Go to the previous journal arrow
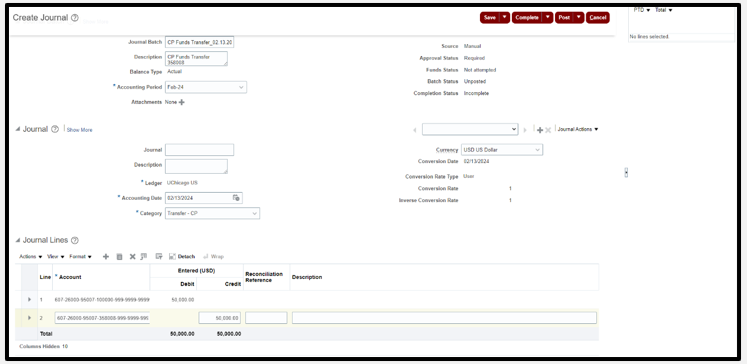747x364 pixels. (414, 130)
